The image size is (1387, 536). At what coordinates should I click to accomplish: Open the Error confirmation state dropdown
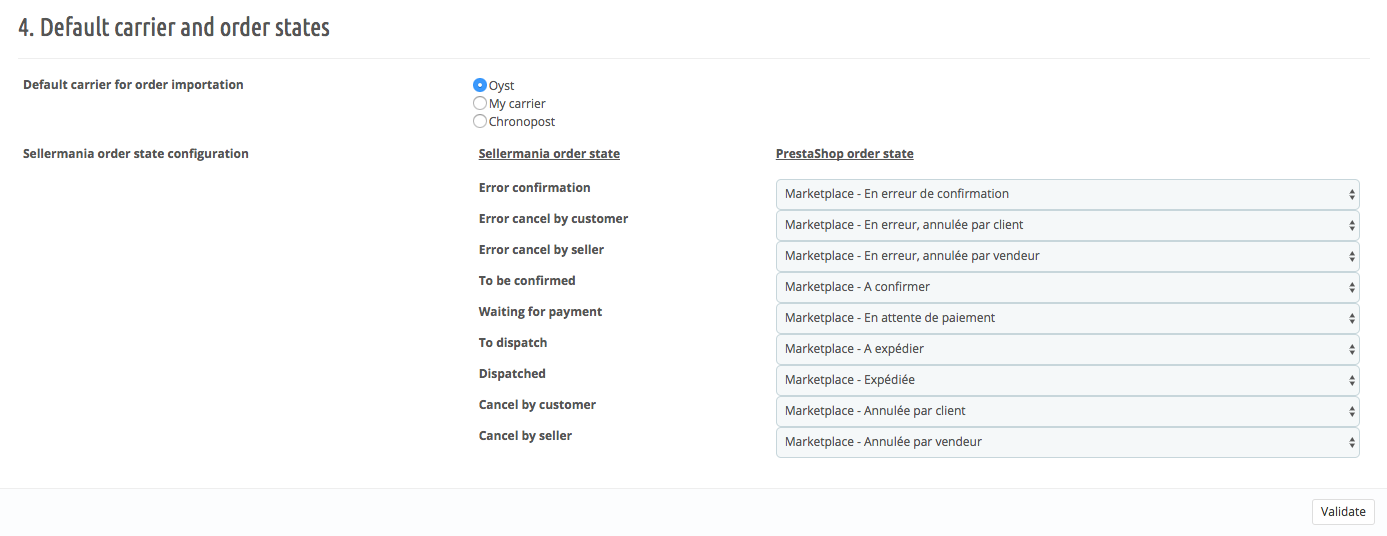coord(1067,194)
